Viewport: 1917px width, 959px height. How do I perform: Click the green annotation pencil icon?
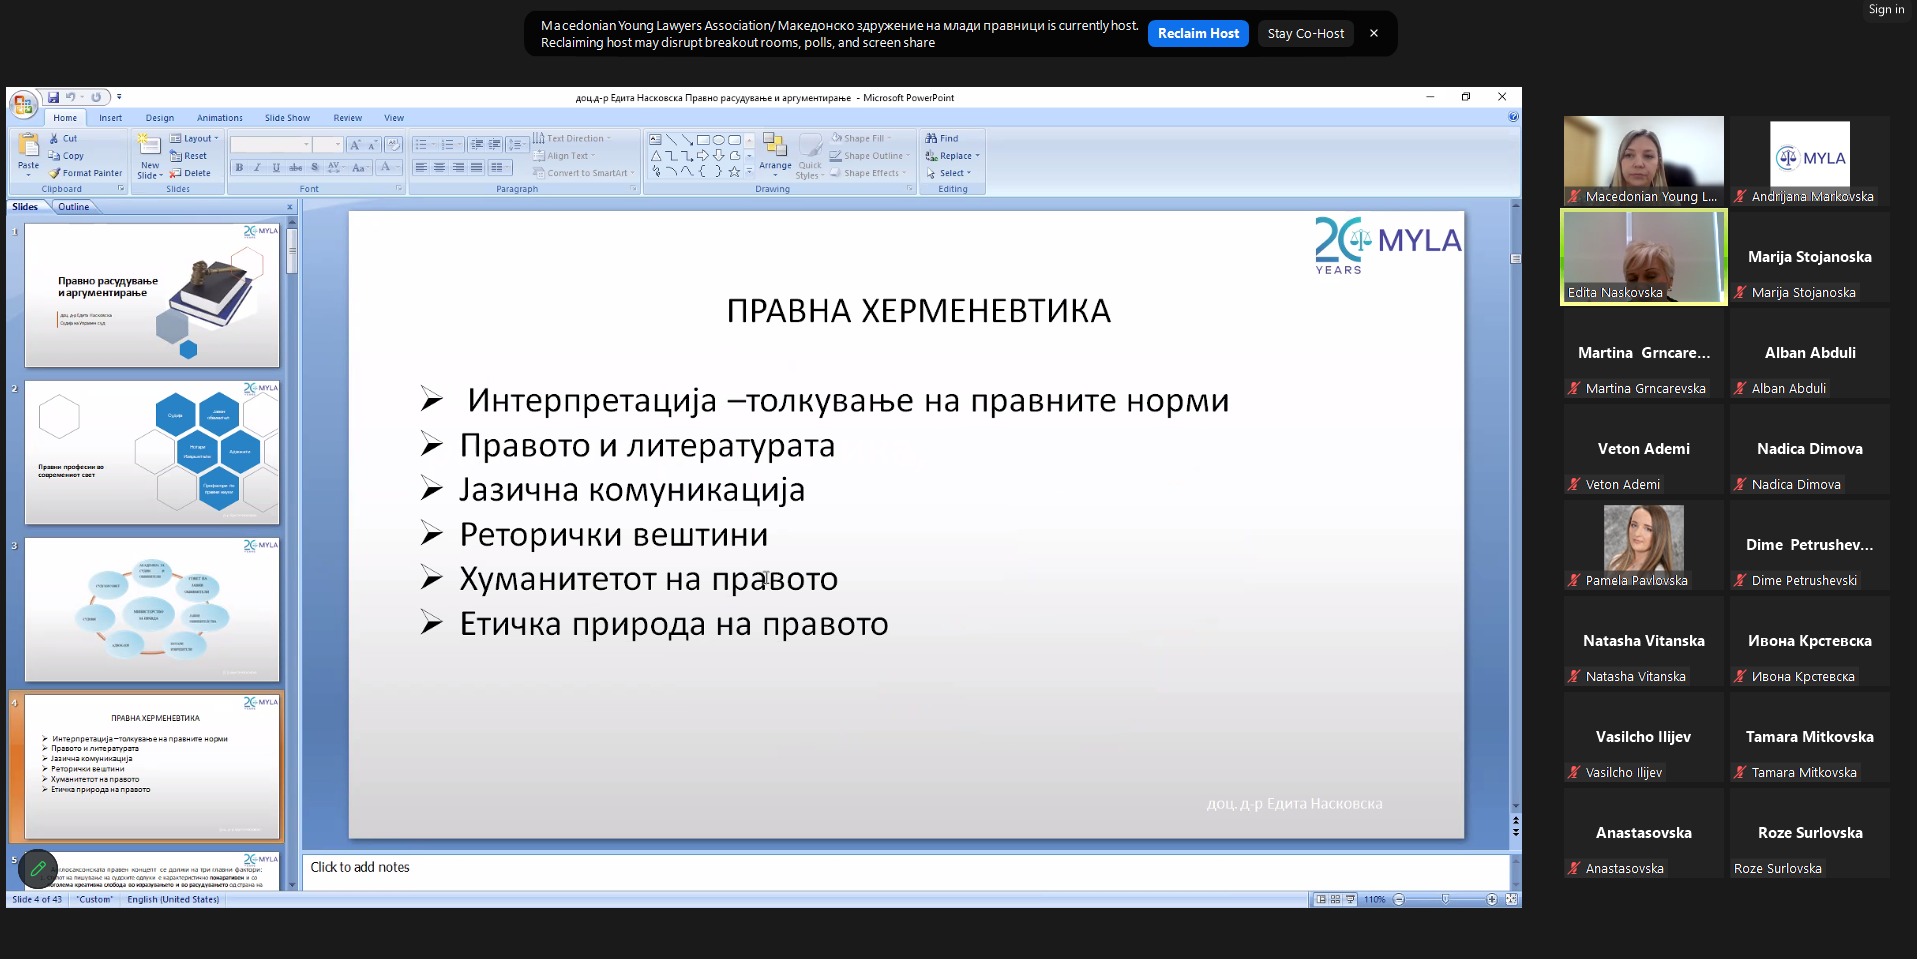[x=38, y=868]
